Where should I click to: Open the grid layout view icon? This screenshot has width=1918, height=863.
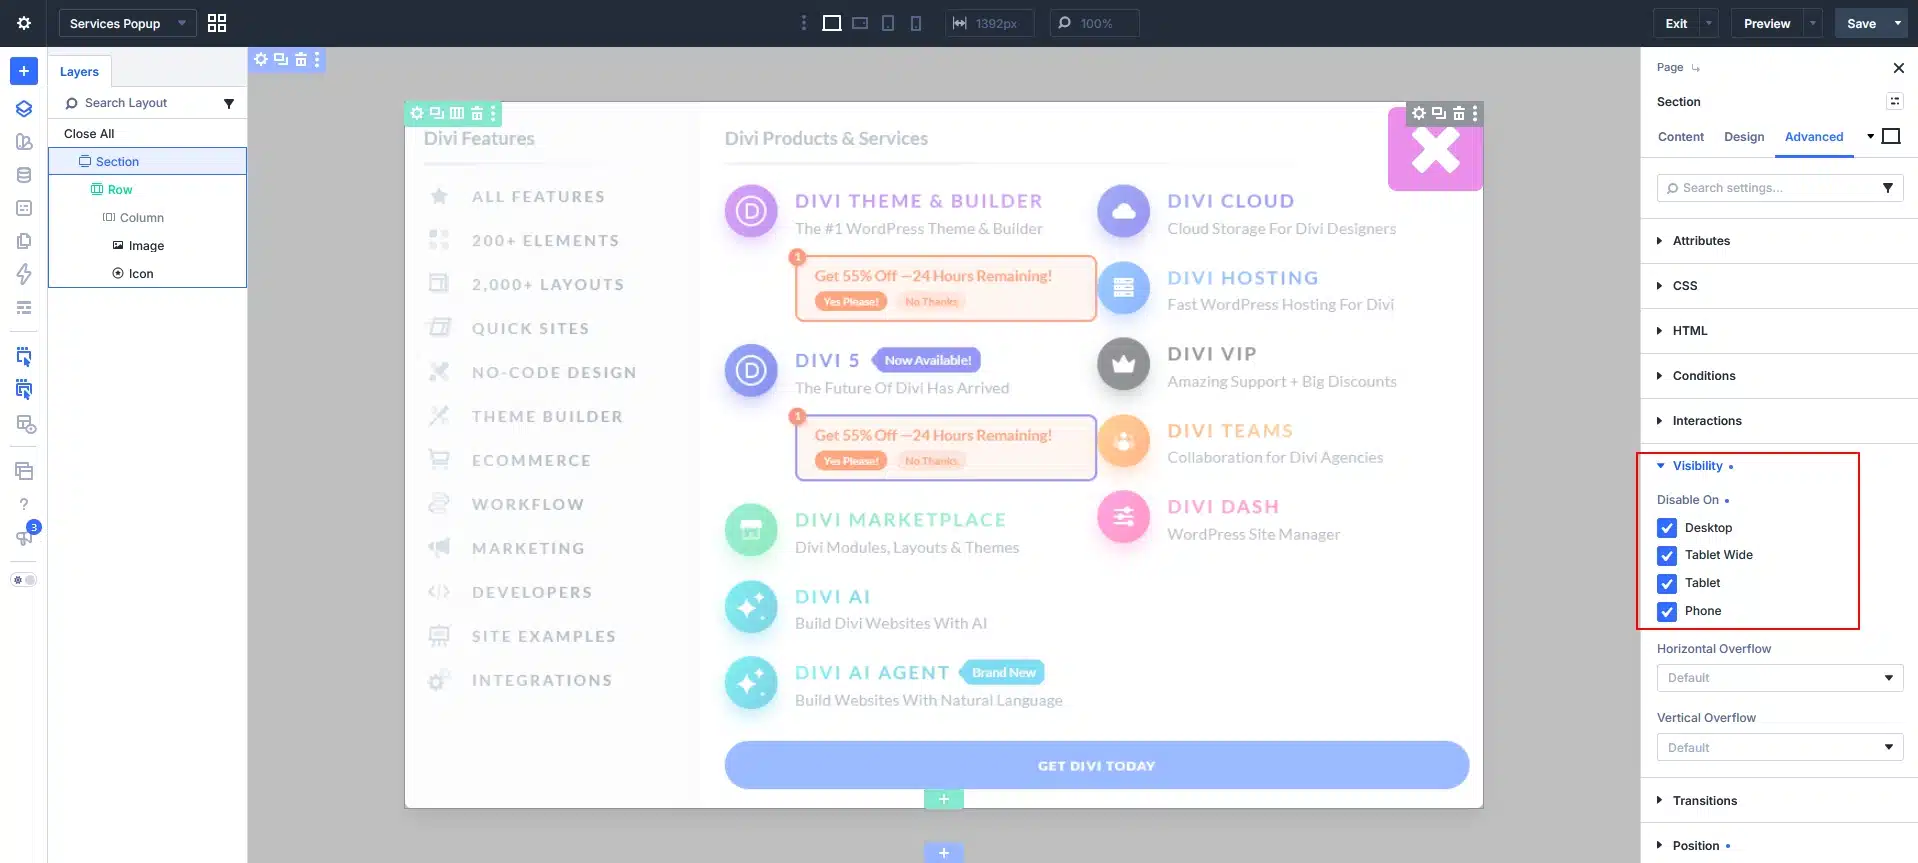[x=217, y=23]
